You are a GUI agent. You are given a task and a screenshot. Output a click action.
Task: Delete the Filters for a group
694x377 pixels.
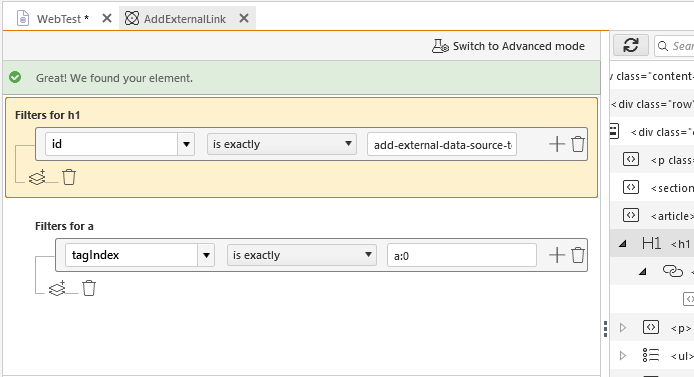(x=89, y=289)
